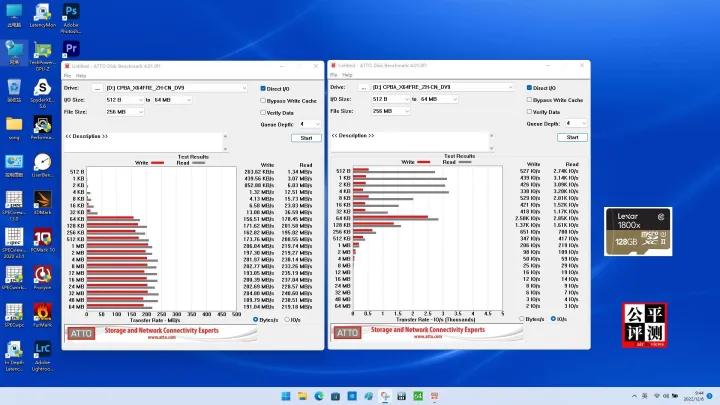The height and width of the screenshot is (405, 720).
Task: Open I/O Size start dropdown in left window
Action: [x=124, y=100]
